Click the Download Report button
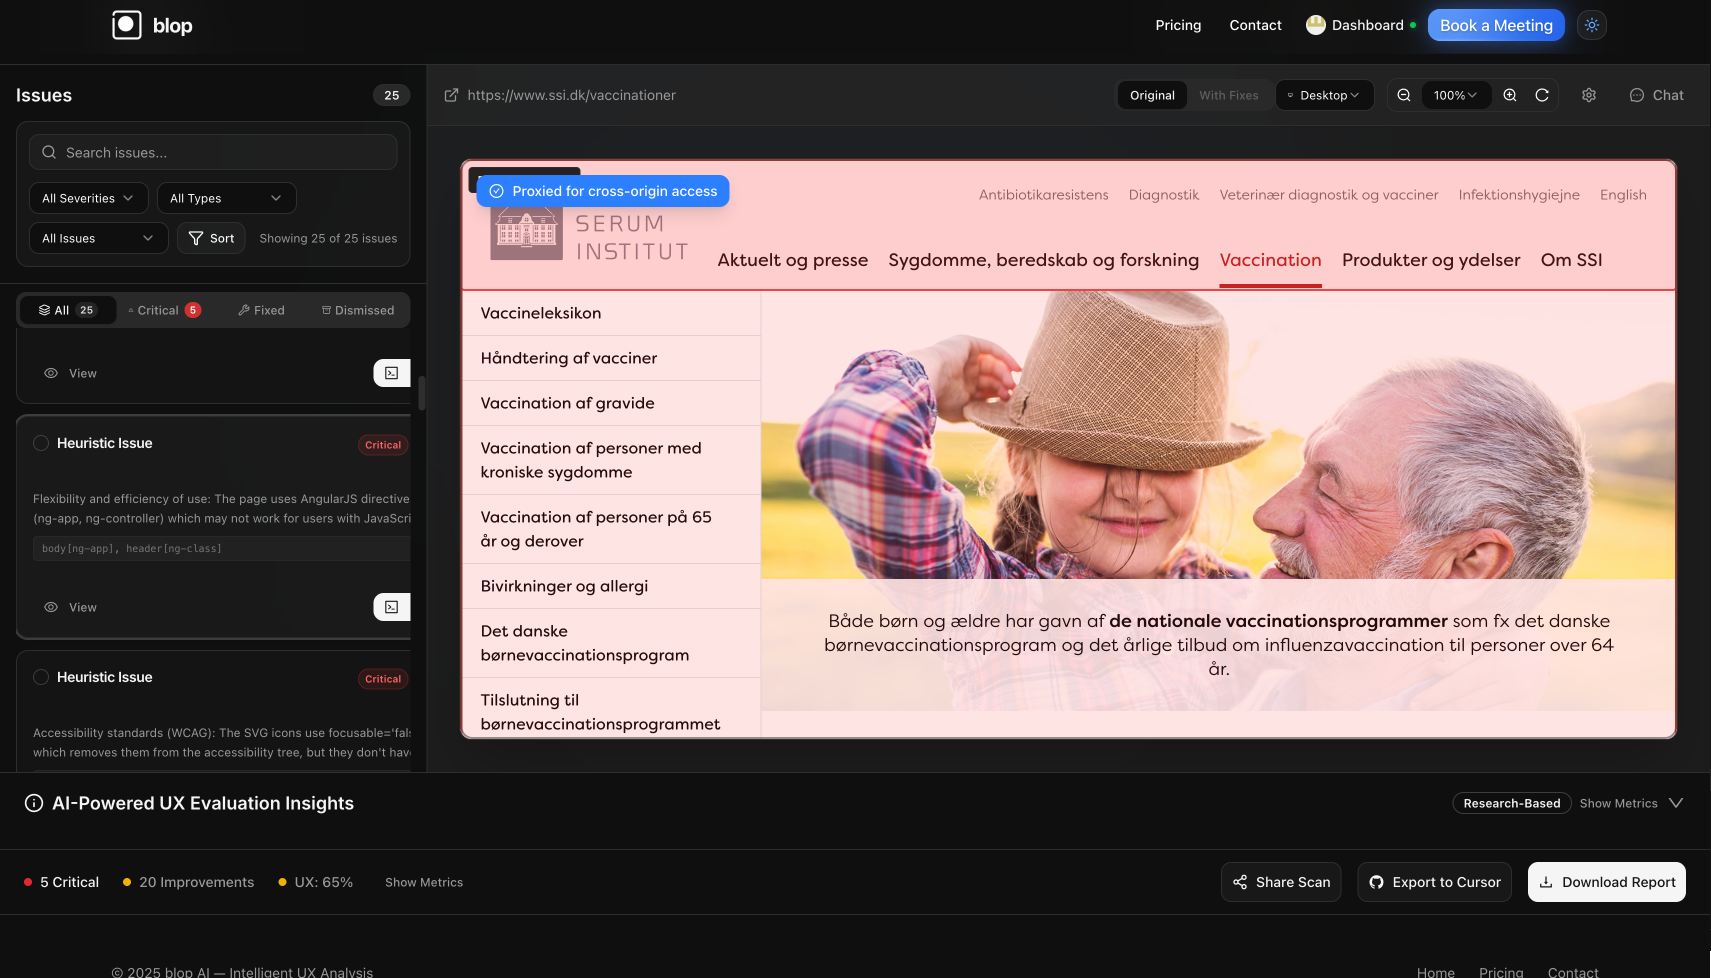The image size is (1711, 978). [x=1606, y=882]
